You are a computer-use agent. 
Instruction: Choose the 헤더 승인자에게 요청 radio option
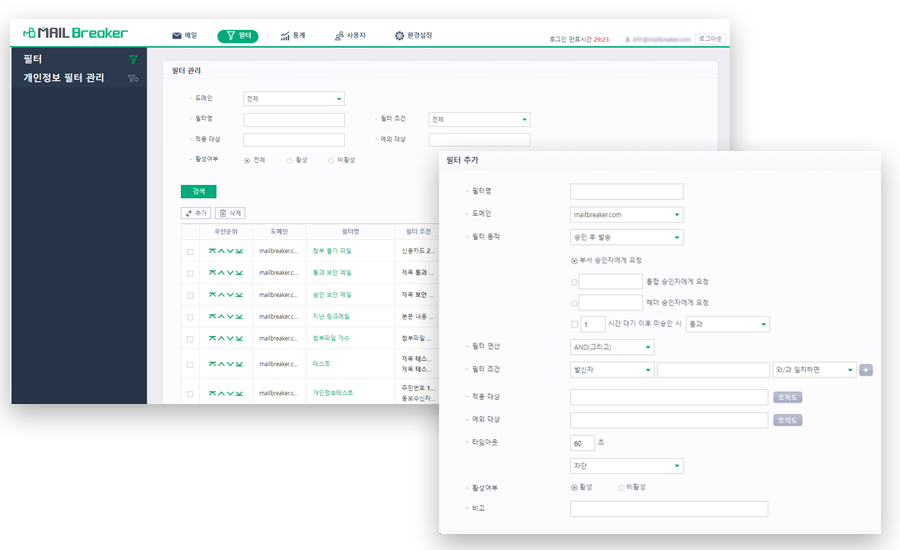click(574, 303)
